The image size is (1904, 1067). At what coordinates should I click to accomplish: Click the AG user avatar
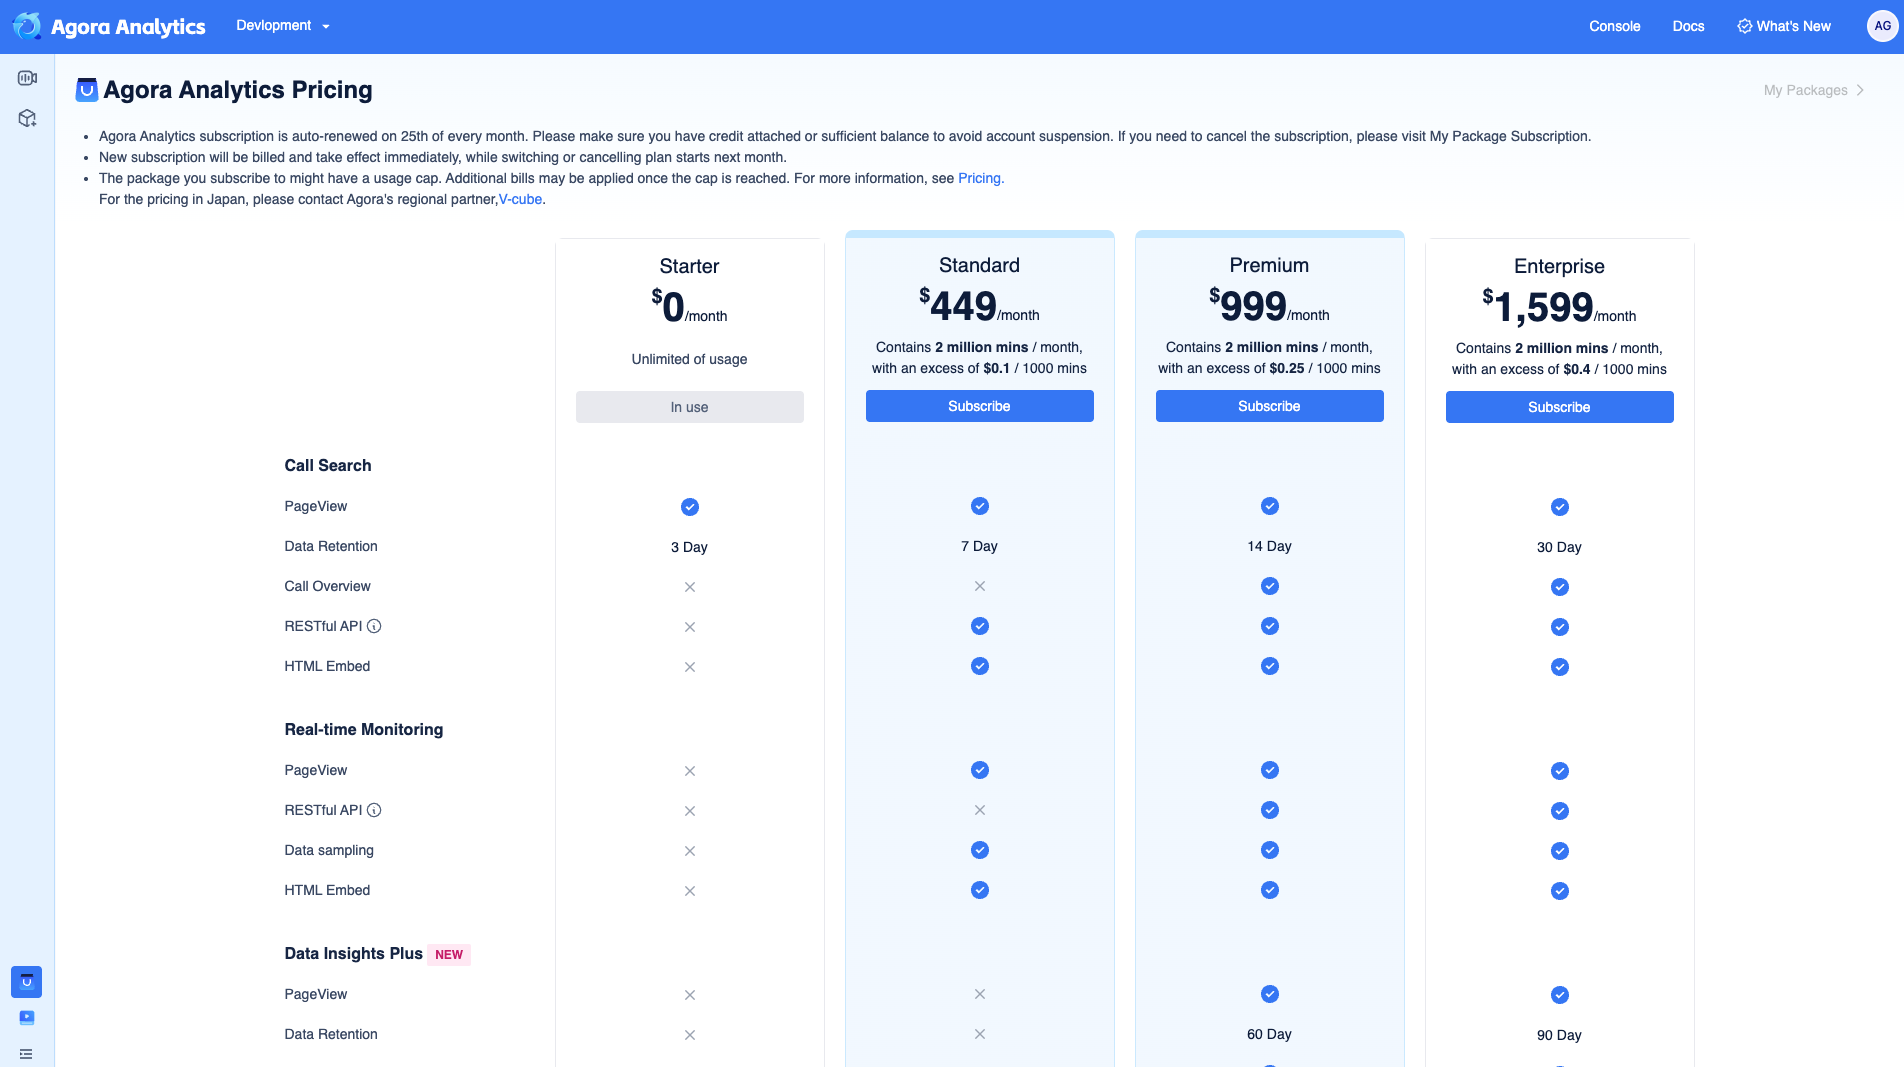[x=1882, y=26]
